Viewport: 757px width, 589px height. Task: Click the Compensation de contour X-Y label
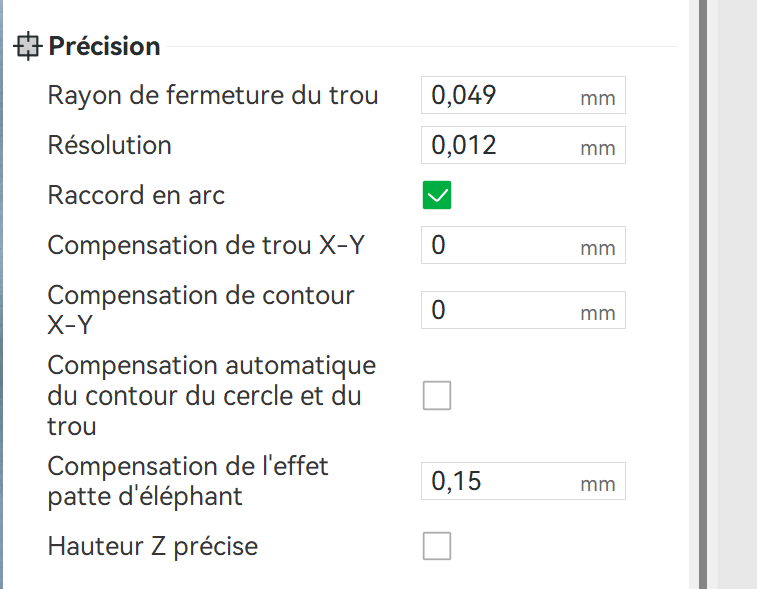[x=201, y=310]
